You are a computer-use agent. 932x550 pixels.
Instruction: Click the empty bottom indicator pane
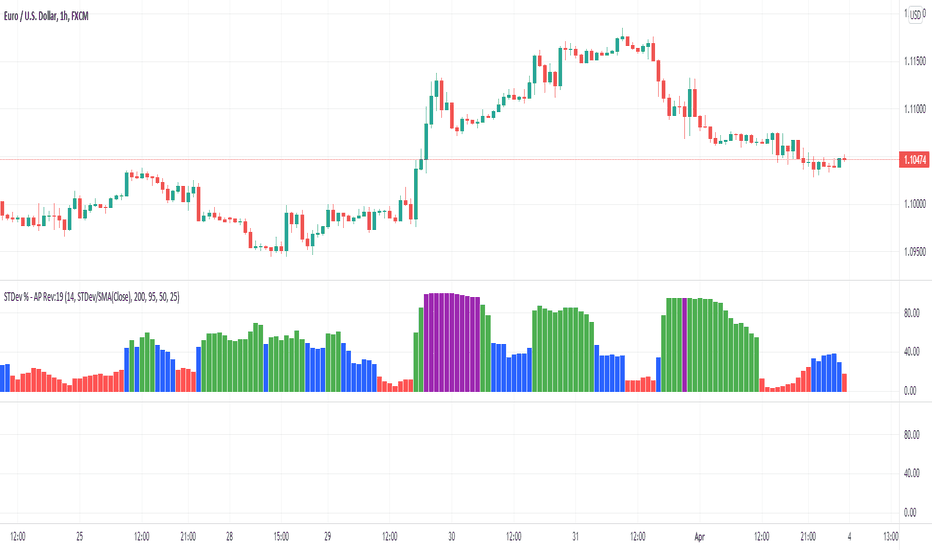pyautogui.click(x=449, y=463)
